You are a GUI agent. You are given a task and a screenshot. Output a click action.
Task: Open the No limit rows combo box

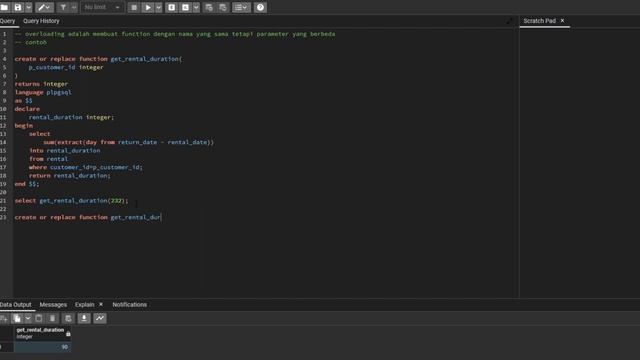[102, 7]
